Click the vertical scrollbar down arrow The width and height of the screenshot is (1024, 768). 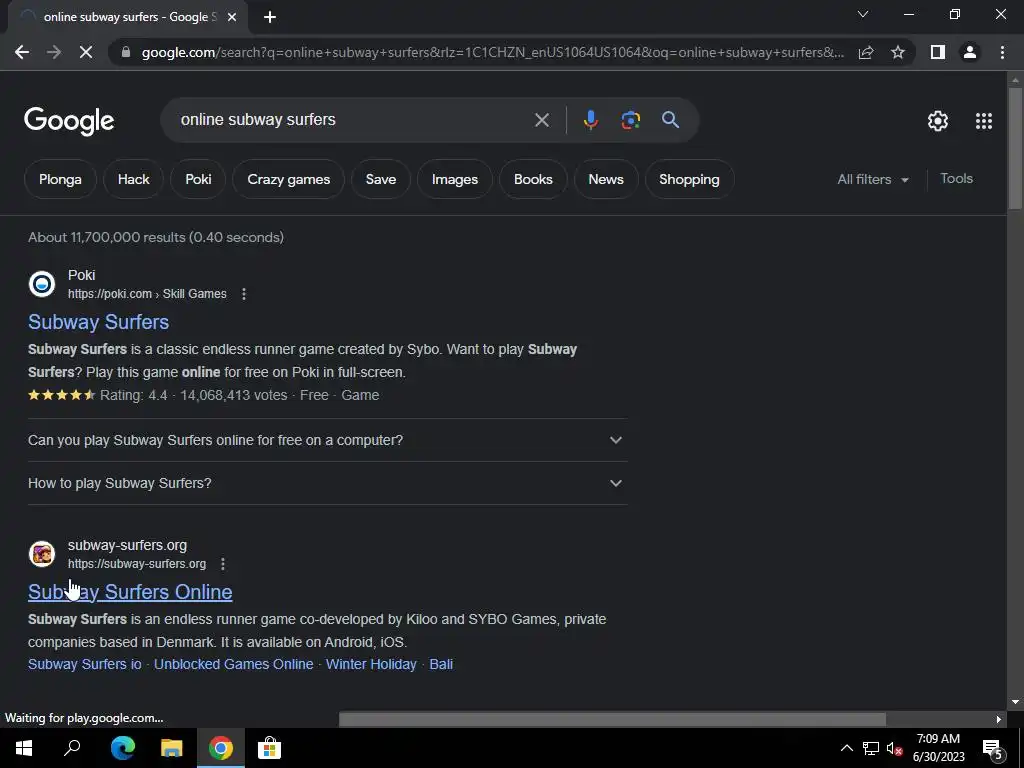(x=1015, y=702)
